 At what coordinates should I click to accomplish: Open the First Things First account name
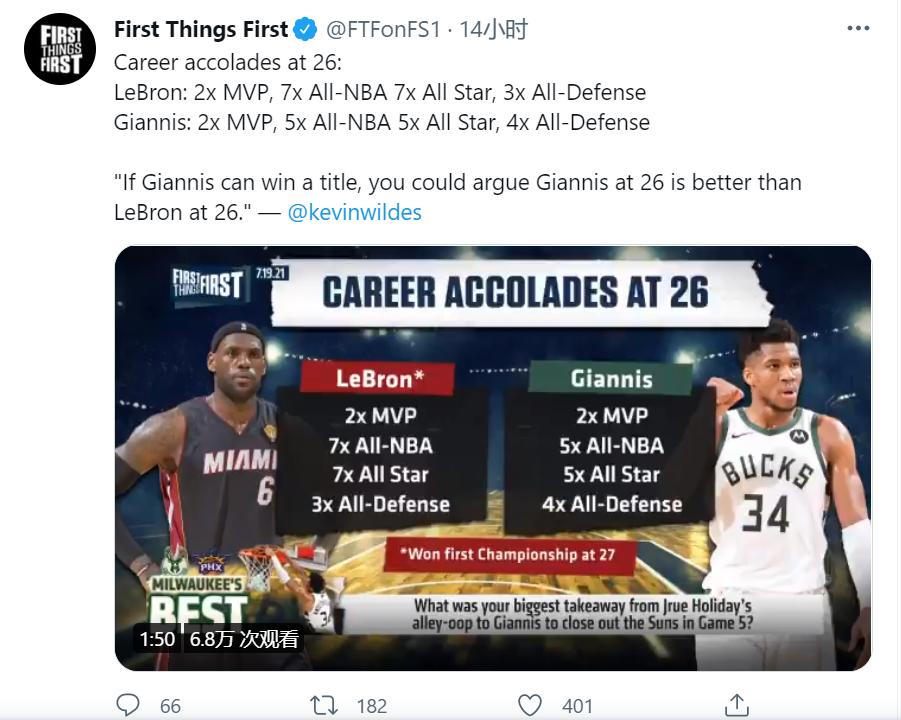coord(201,29)
